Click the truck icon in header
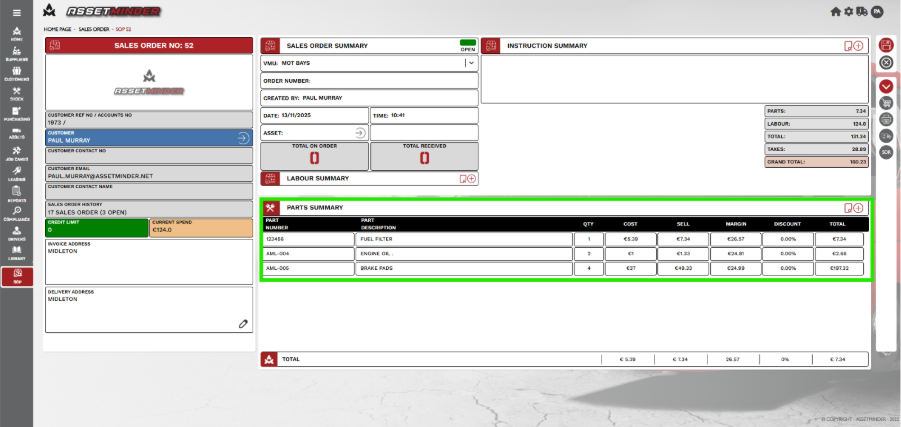The height and width of the screenshot is (427, 901). click(x=862, y=11)
